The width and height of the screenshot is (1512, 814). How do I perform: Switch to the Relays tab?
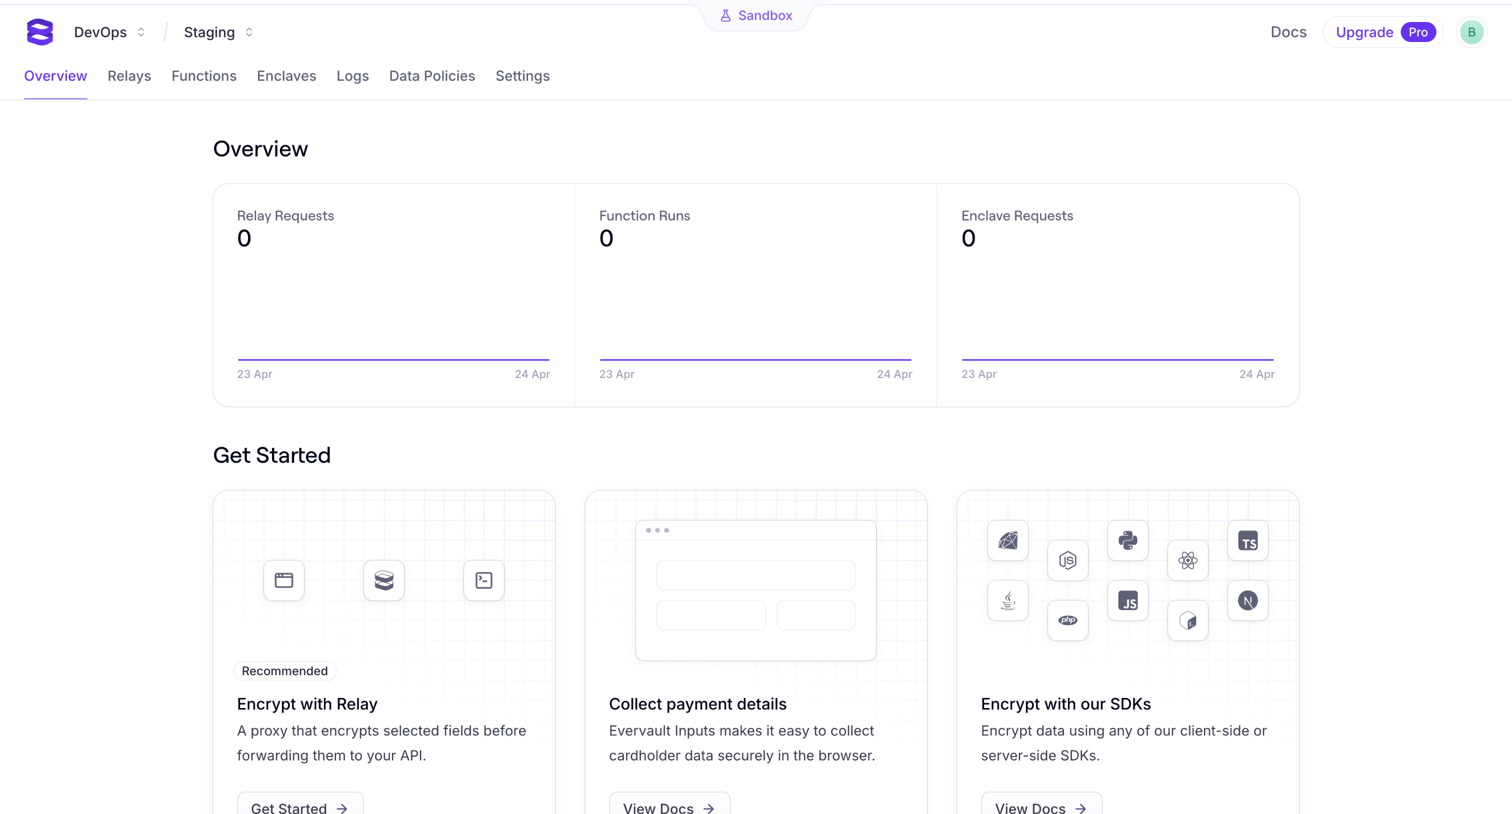(x=129, y=76)
